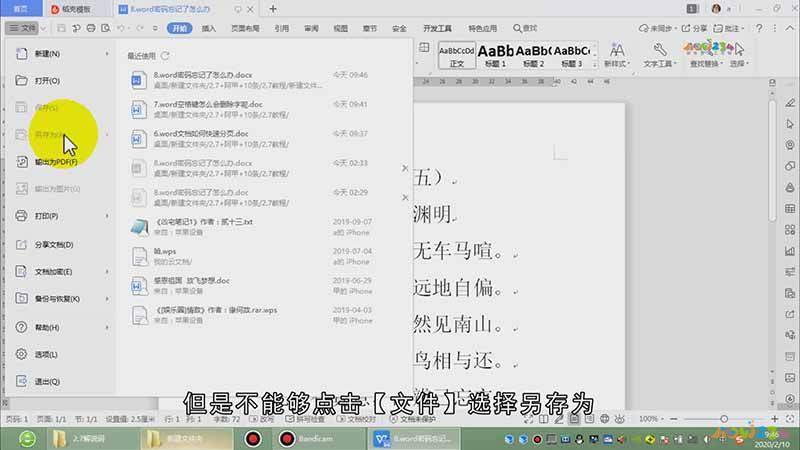800x450 pixels.
Task: Switch to the 插入 ribbon tab
Action: (x=209, y=28)
